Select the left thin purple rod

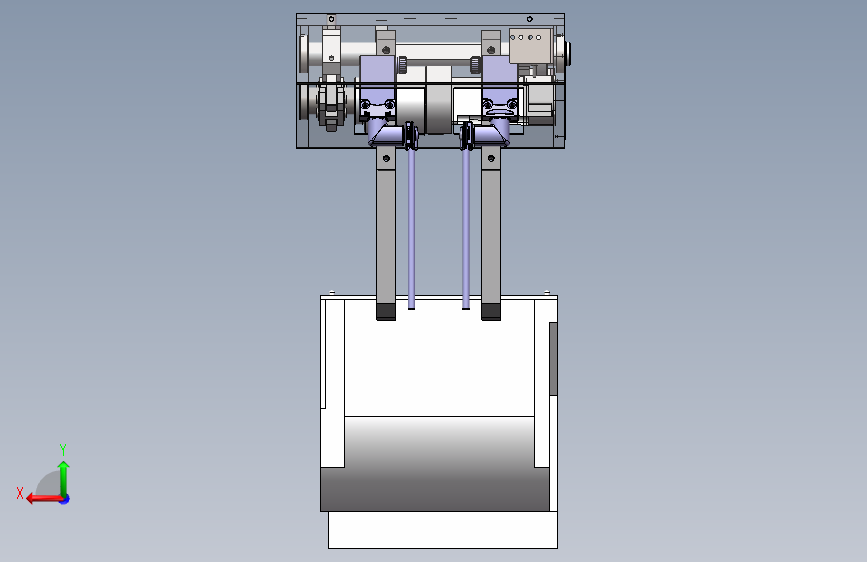tap(411, 228)
